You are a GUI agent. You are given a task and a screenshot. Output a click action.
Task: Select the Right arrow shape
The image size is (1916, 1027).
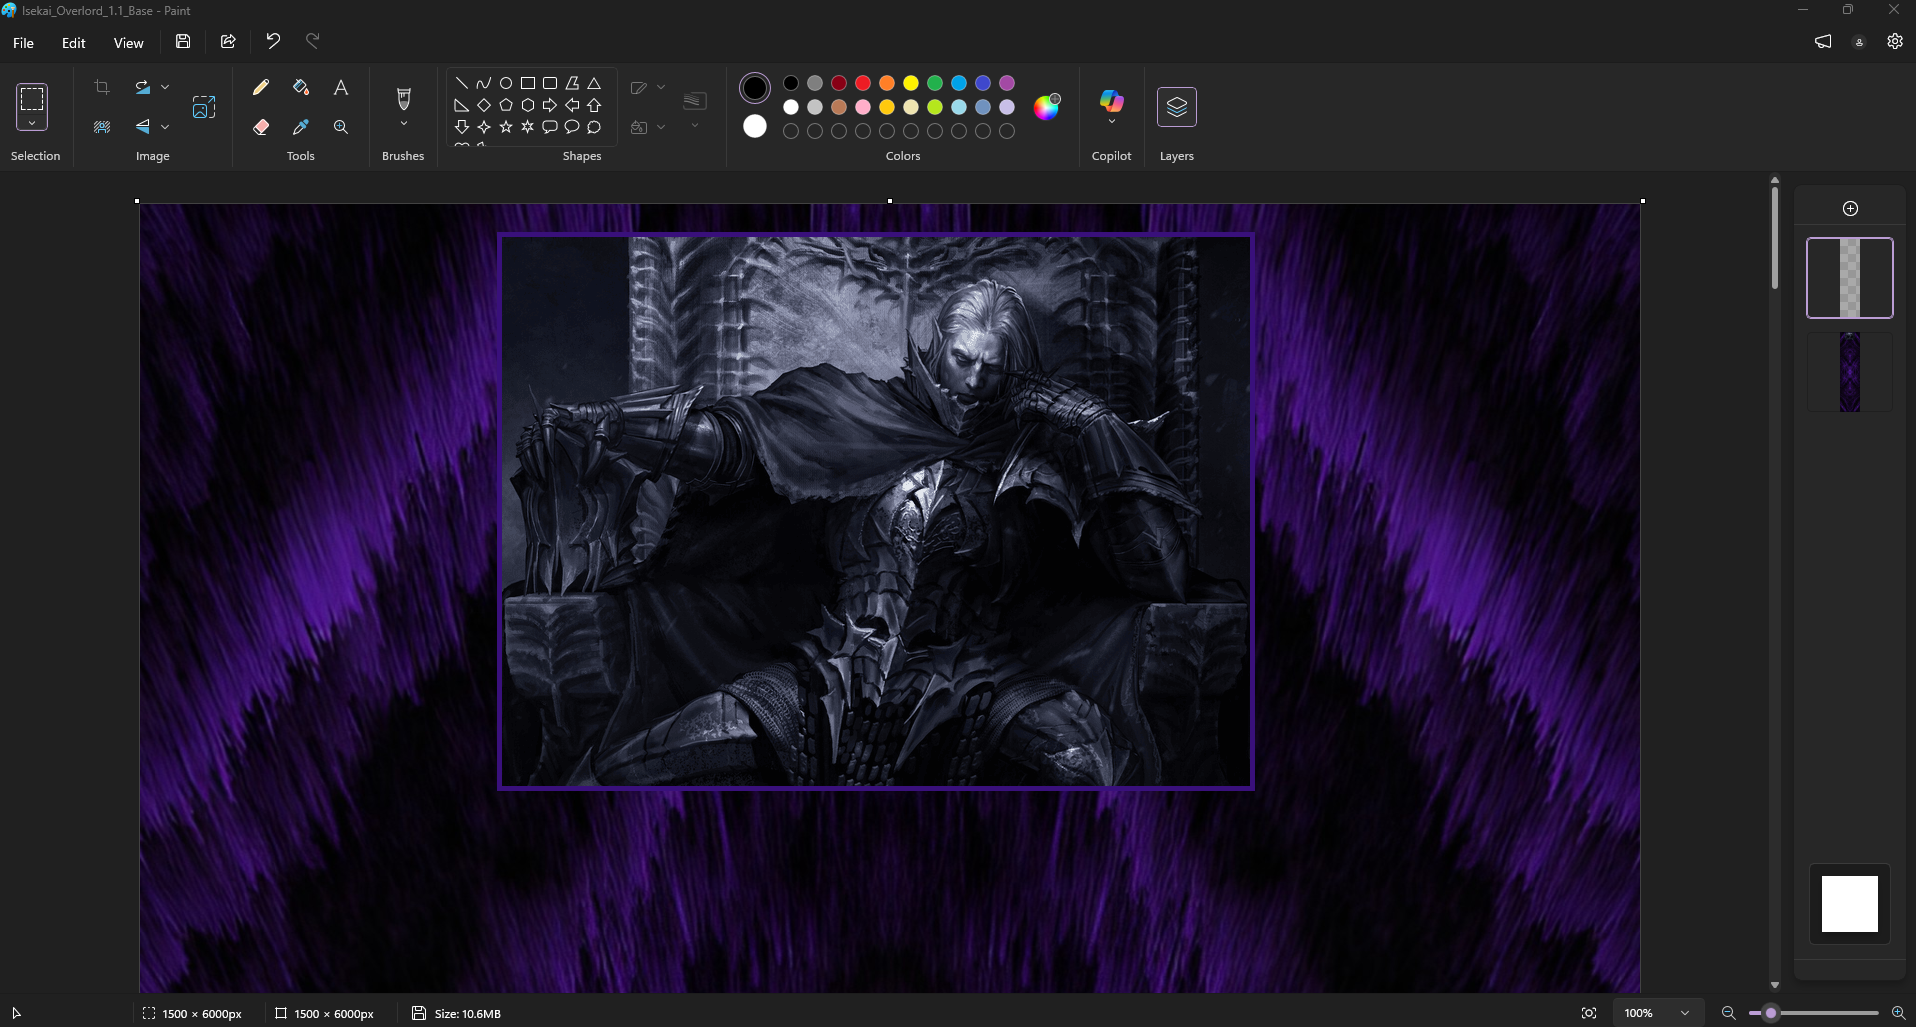(x=550, y=105)
